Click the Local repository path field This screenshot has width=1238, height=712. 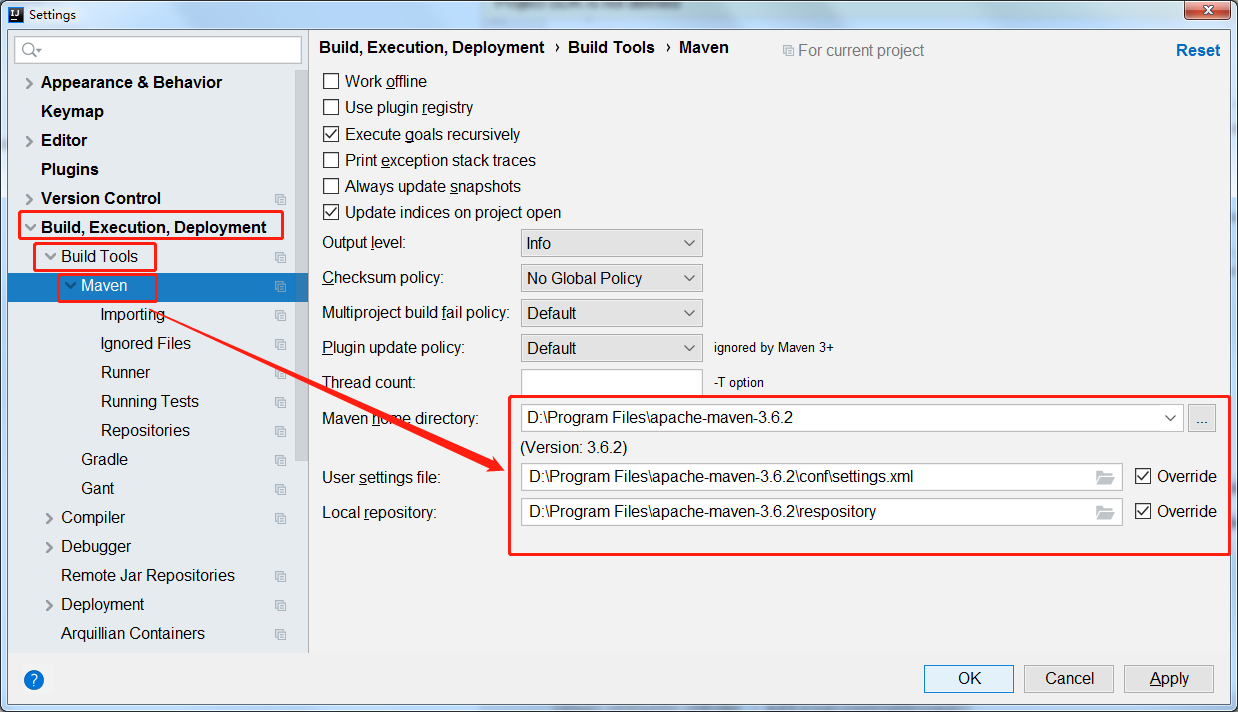821,512
